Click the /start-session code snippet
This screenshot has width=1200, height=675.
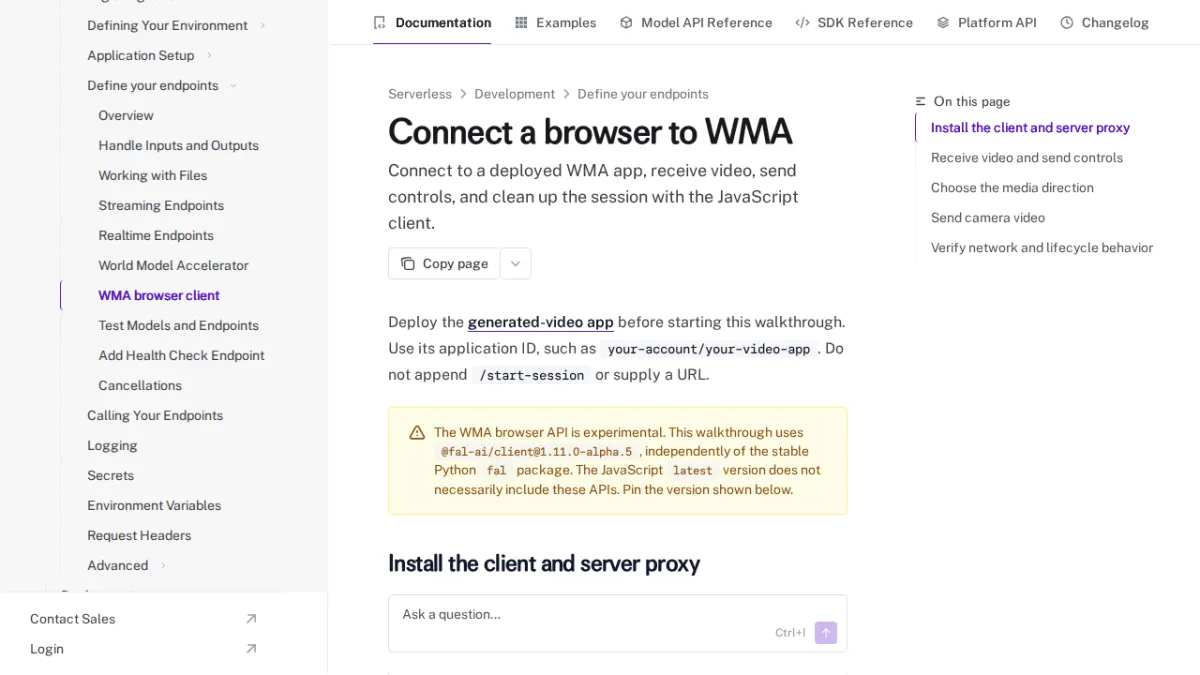(x=532, y=375)
